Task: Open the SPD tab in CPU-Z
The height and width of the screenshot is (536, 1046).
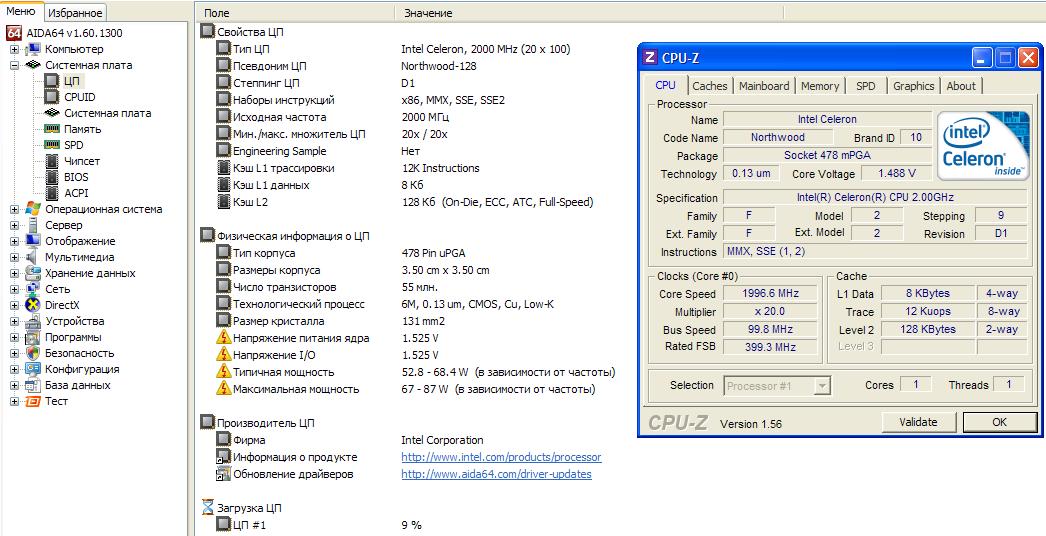Action: pyautogui.click(x=865, y=86)
